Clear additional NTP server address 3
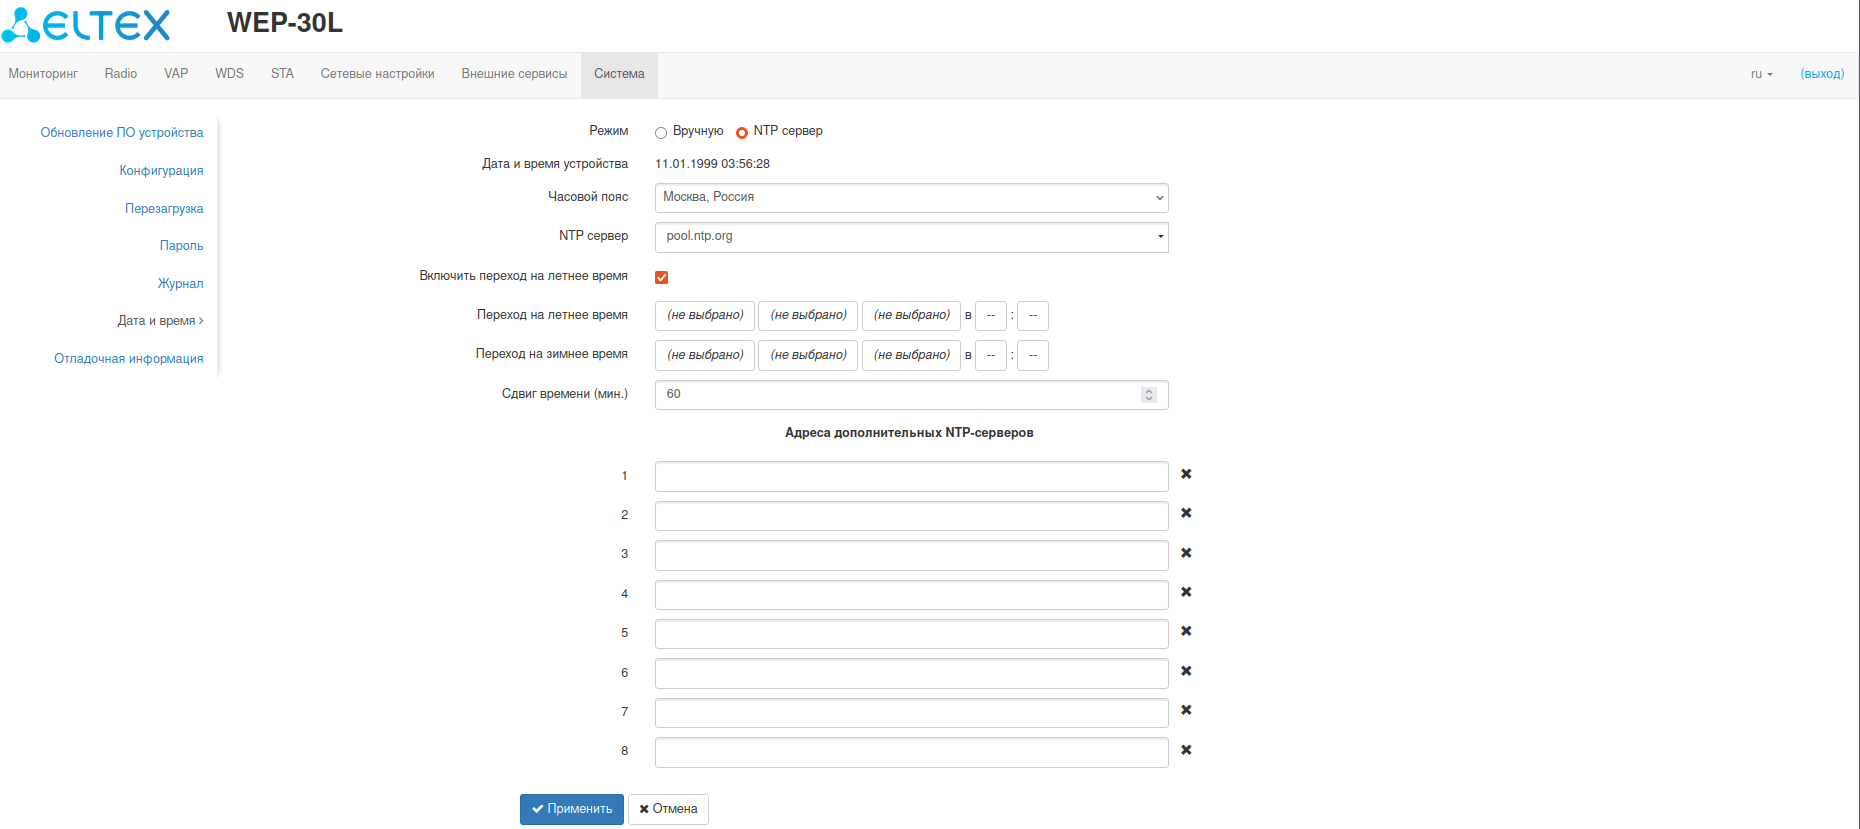This screenshot has width=1860, height=829. (1186, 553)
